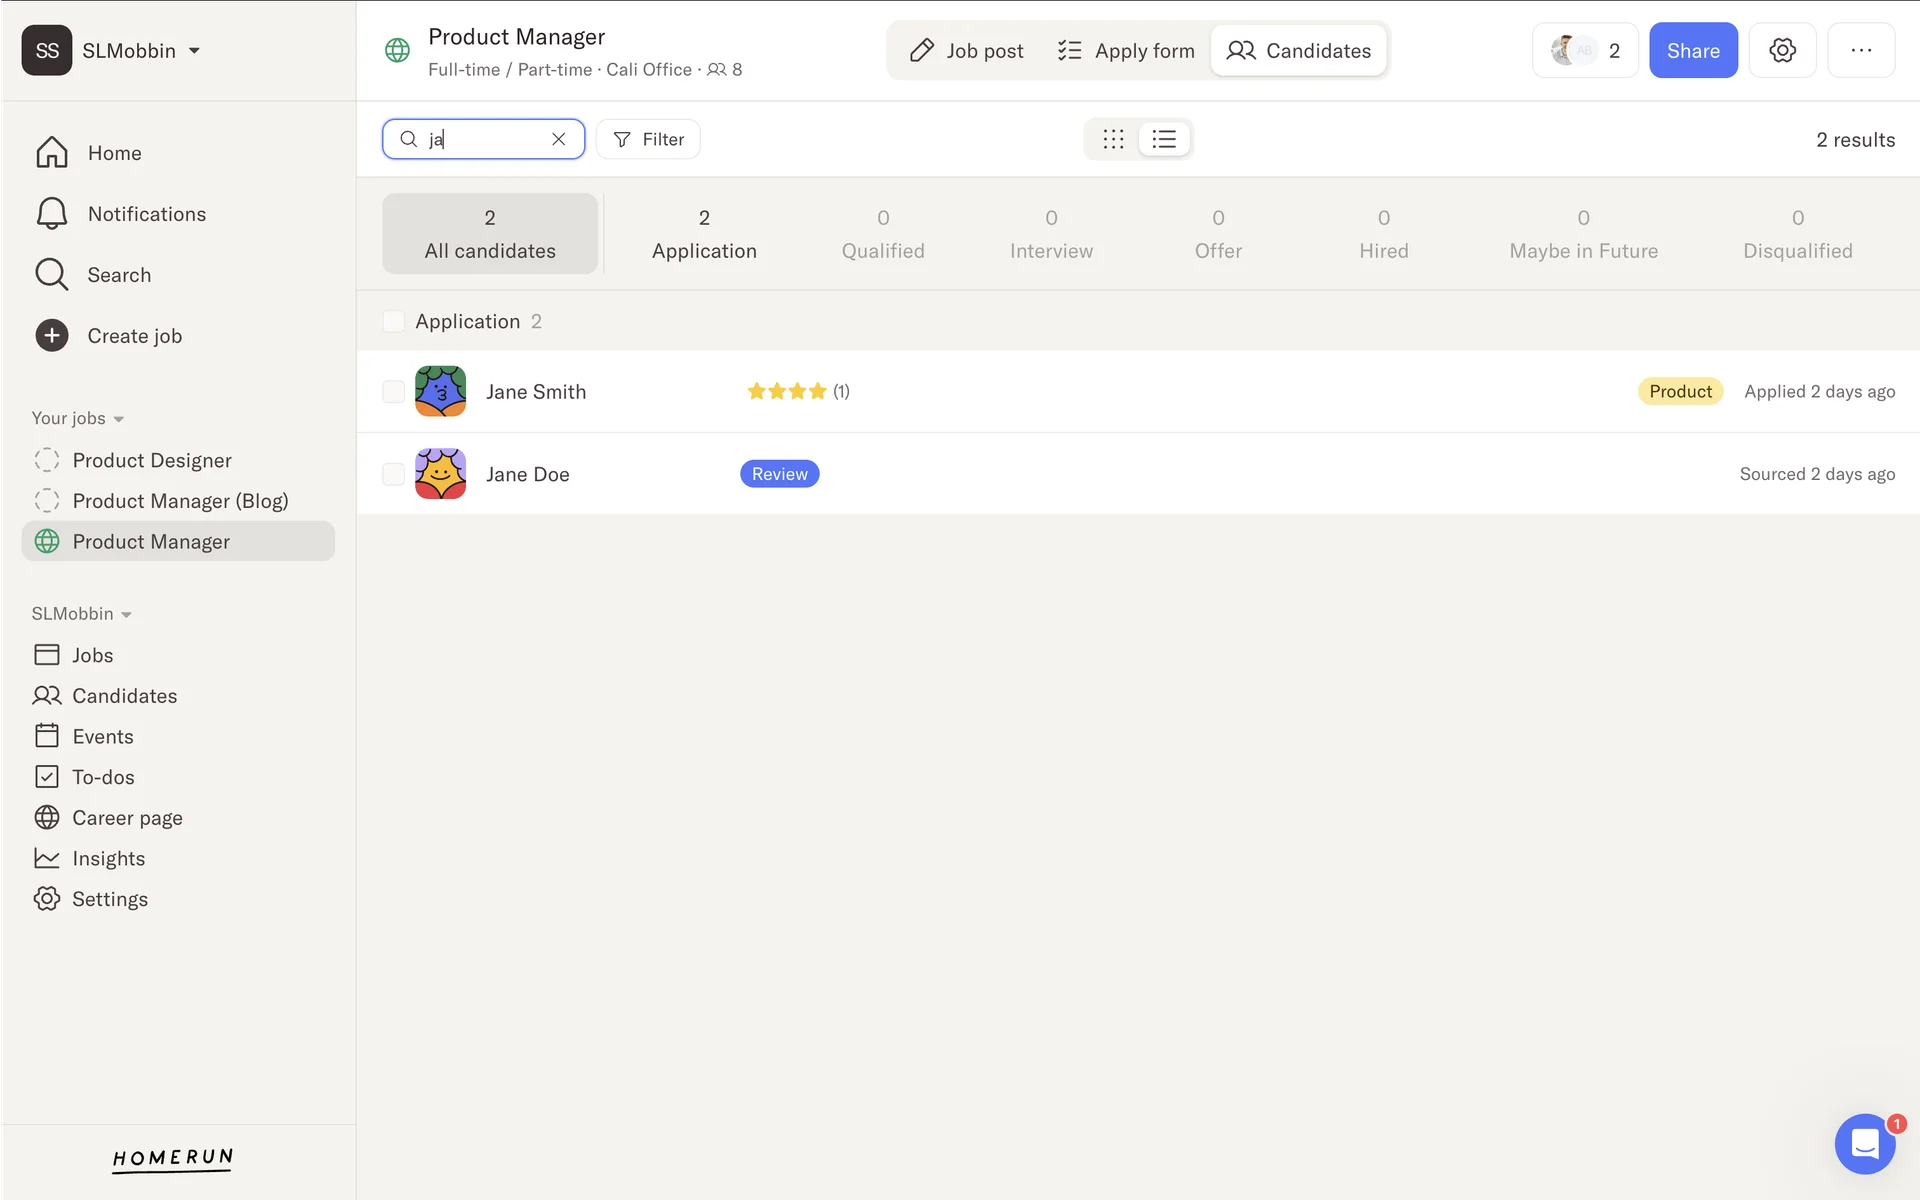
Task: Switch to the Job post tab
Action: click(x=966, y=51)
